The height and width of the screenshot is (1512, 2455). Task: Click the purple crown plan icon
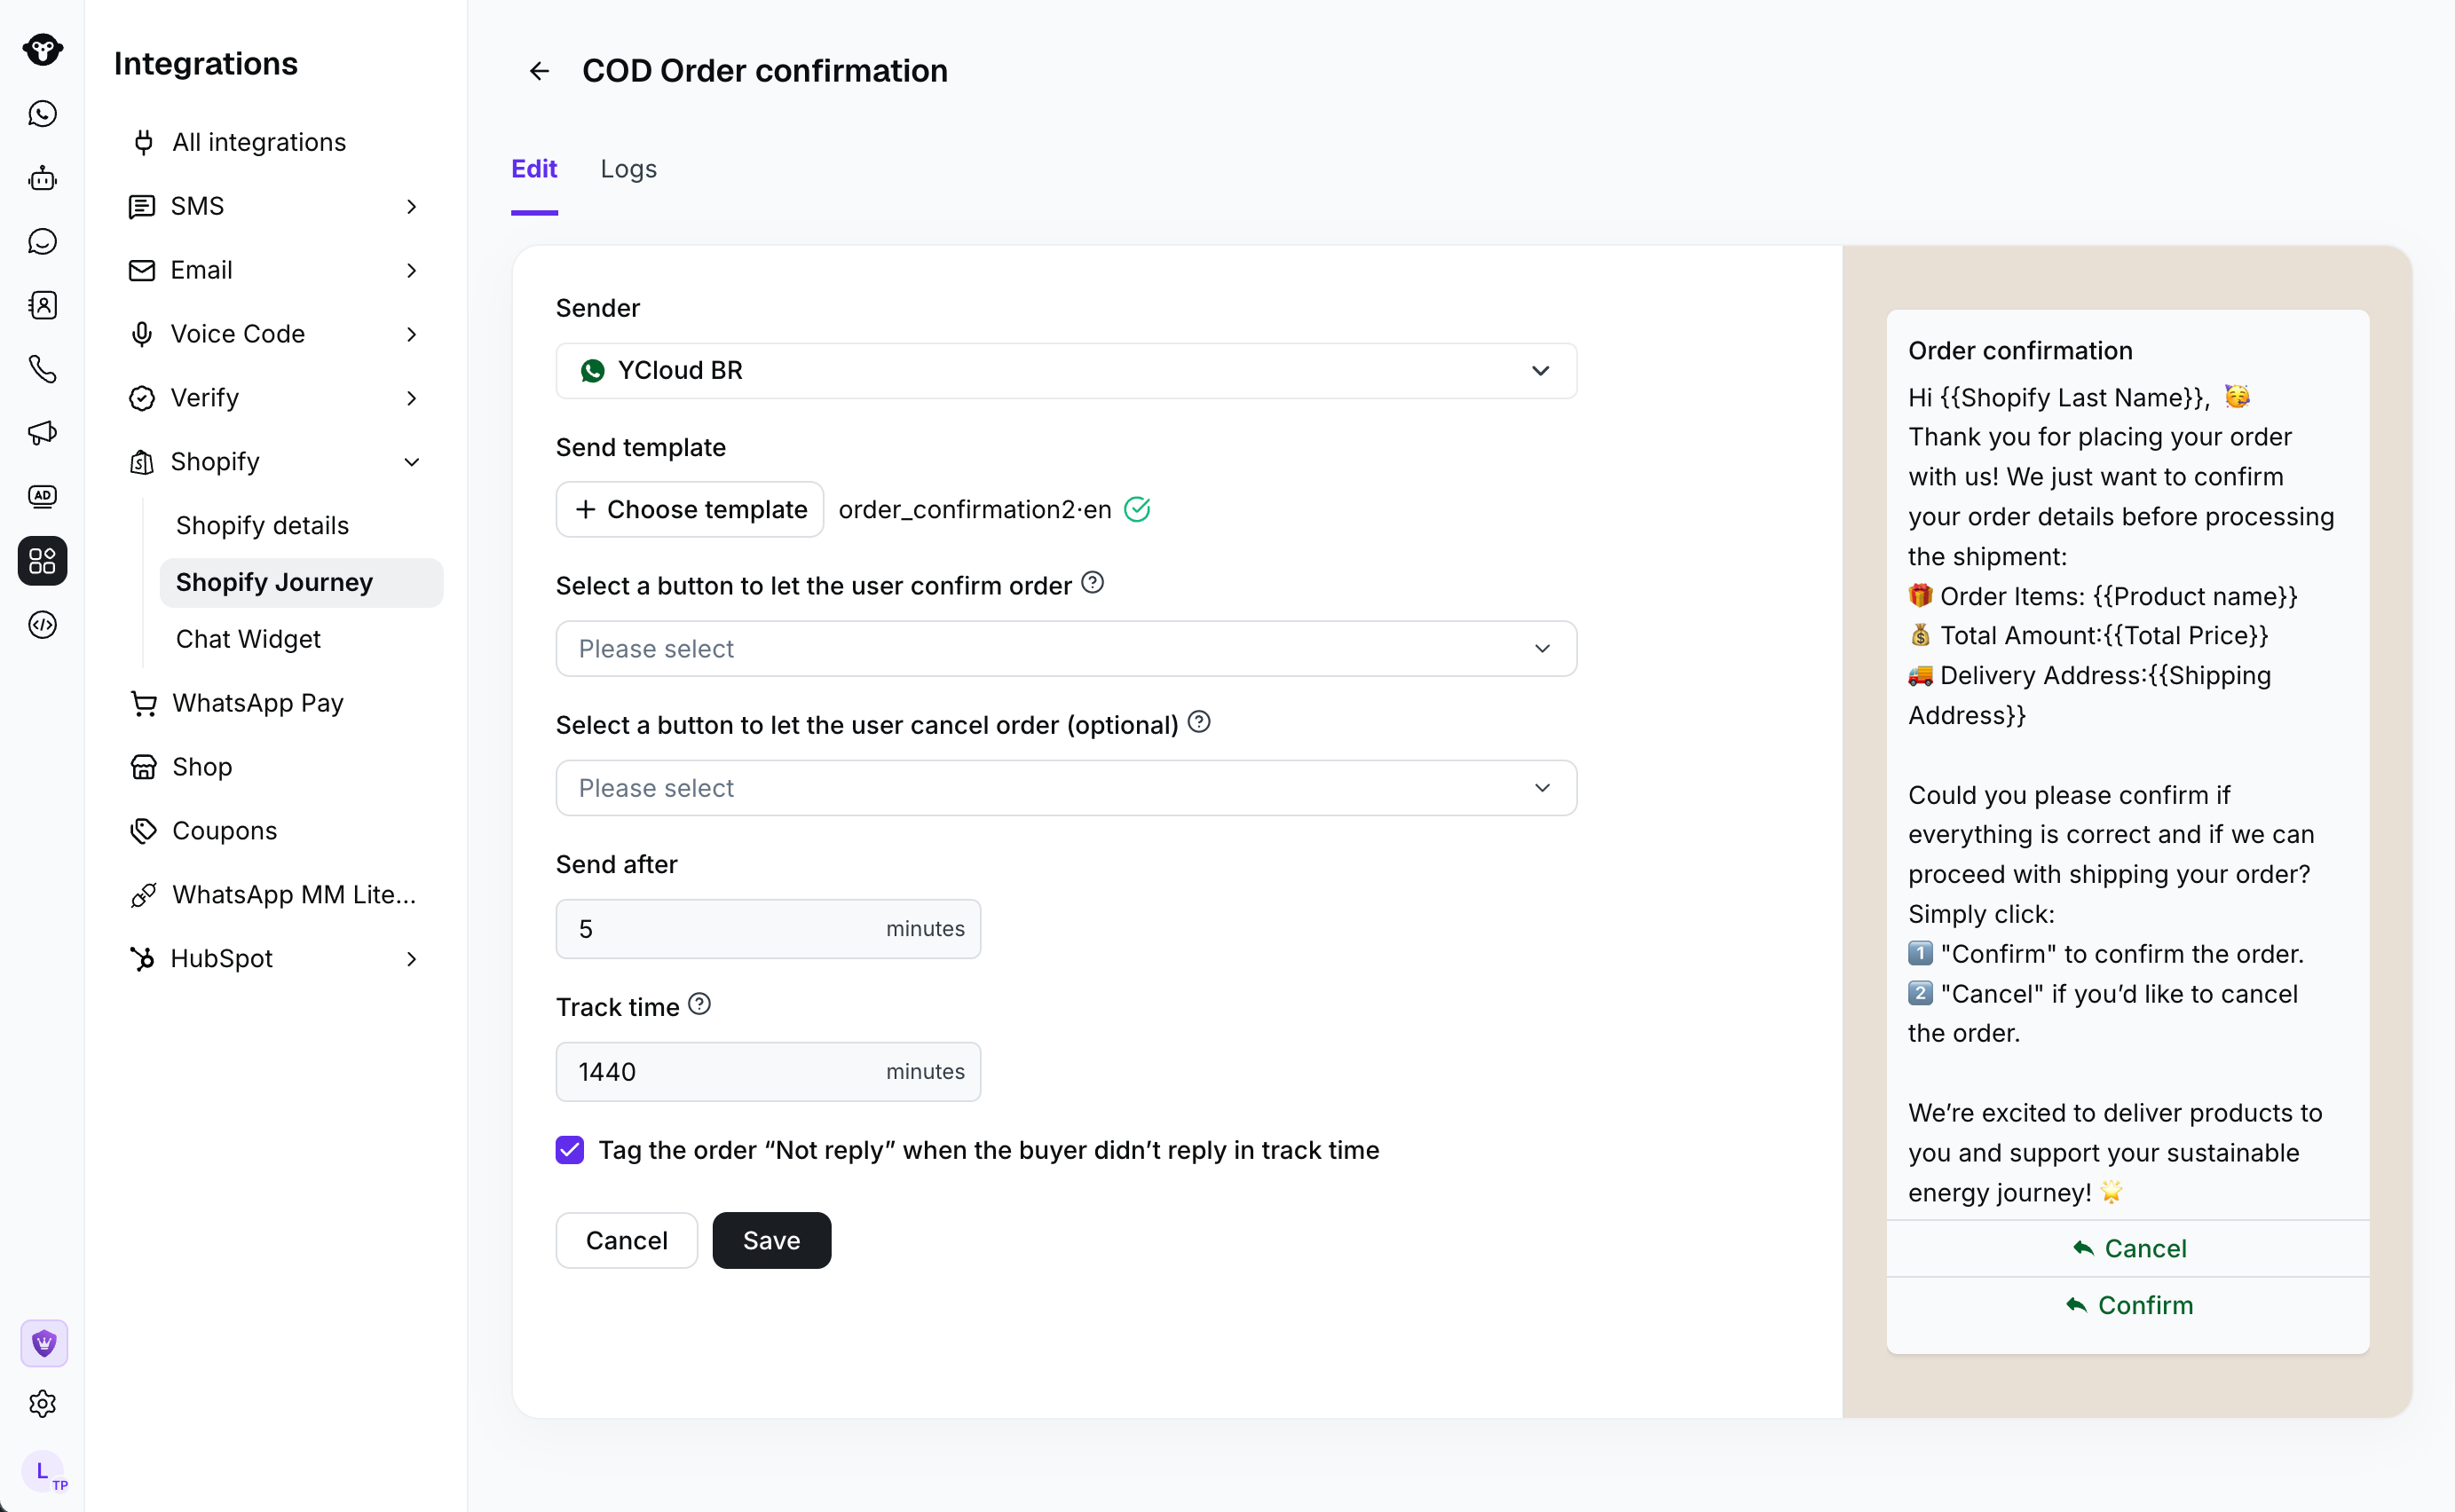[44, 1343]
